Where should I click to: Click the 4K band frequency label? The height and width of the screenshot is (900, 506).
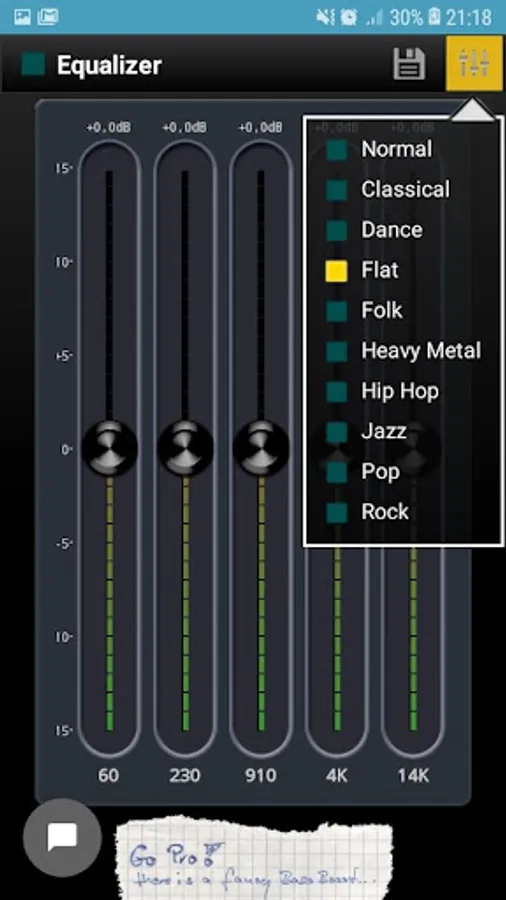pyautogui.click(x=336, y=775)
